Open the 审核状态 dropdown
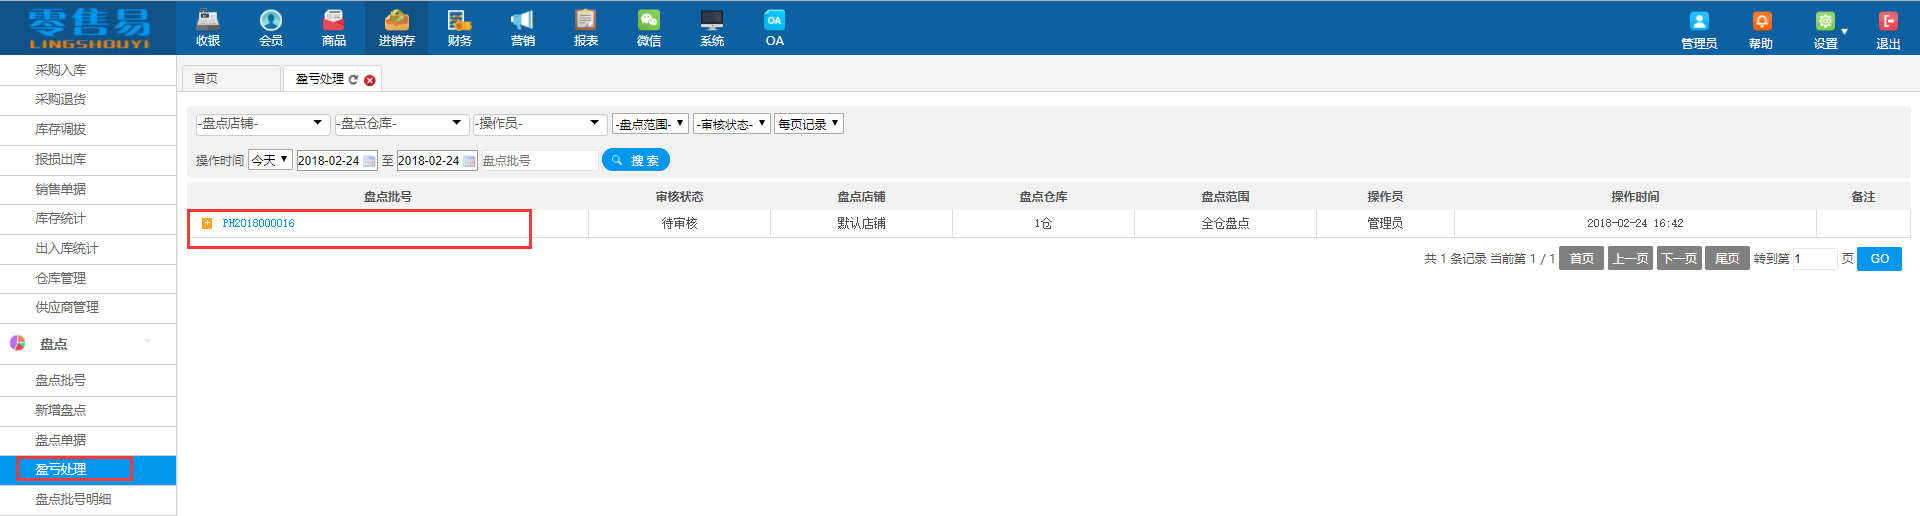This screenshot has height=516, width=1920. [x=732, y=124]
